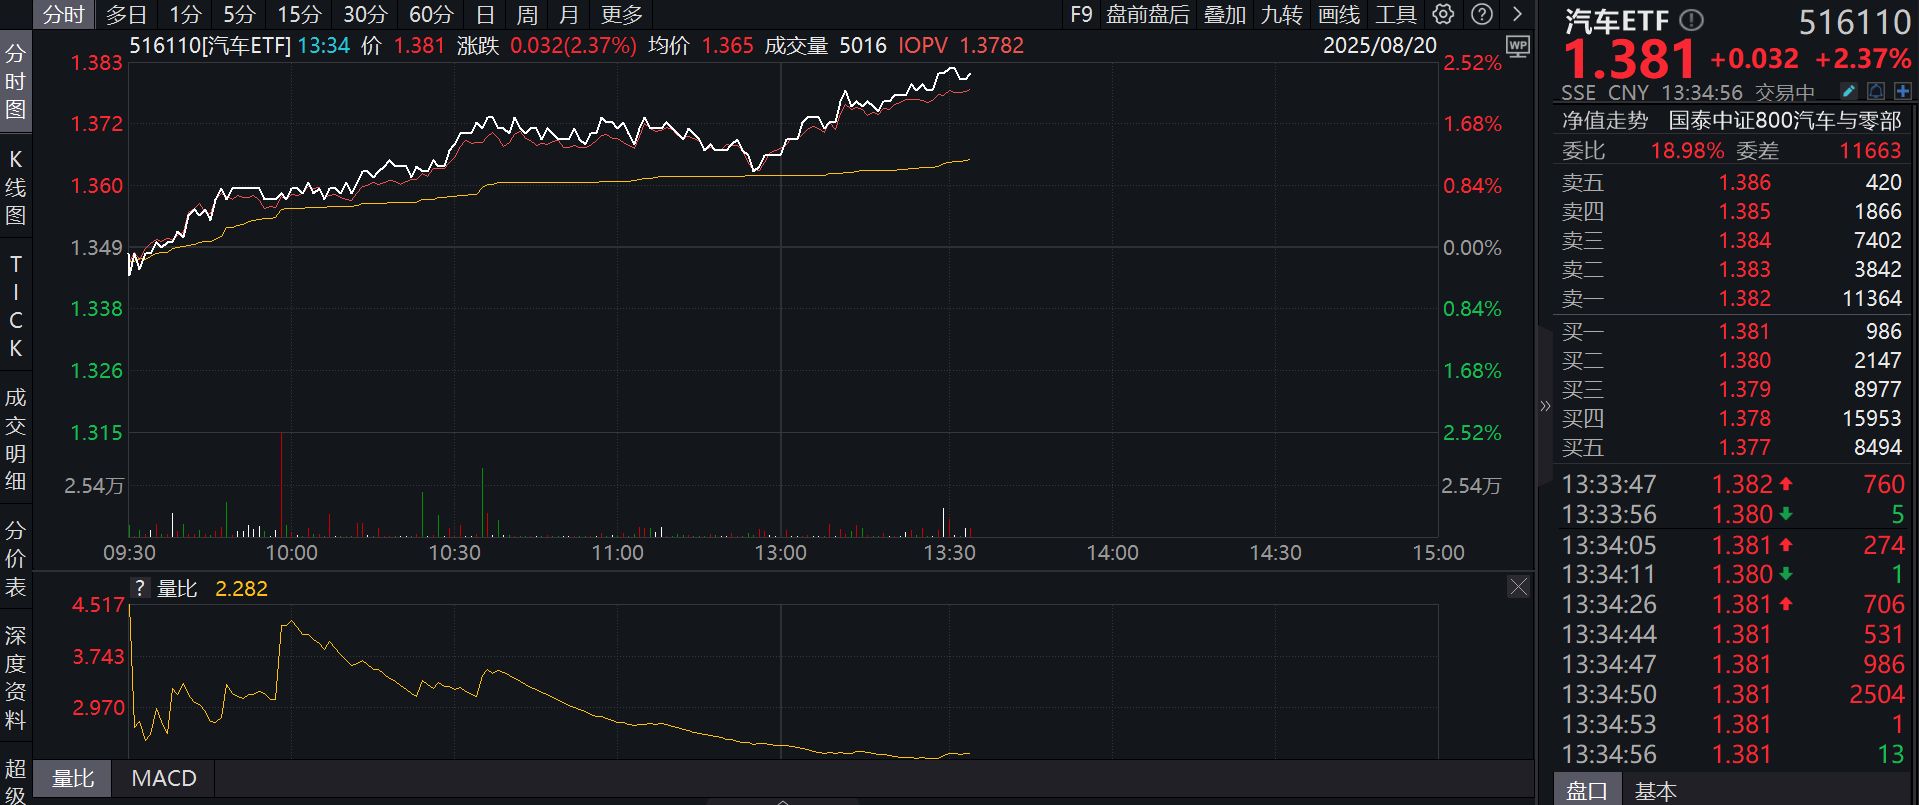This screenshot has width=1919, height=805.
Task: Toggle 盘前盘后 display
Action: click(x=1147, y=14)
